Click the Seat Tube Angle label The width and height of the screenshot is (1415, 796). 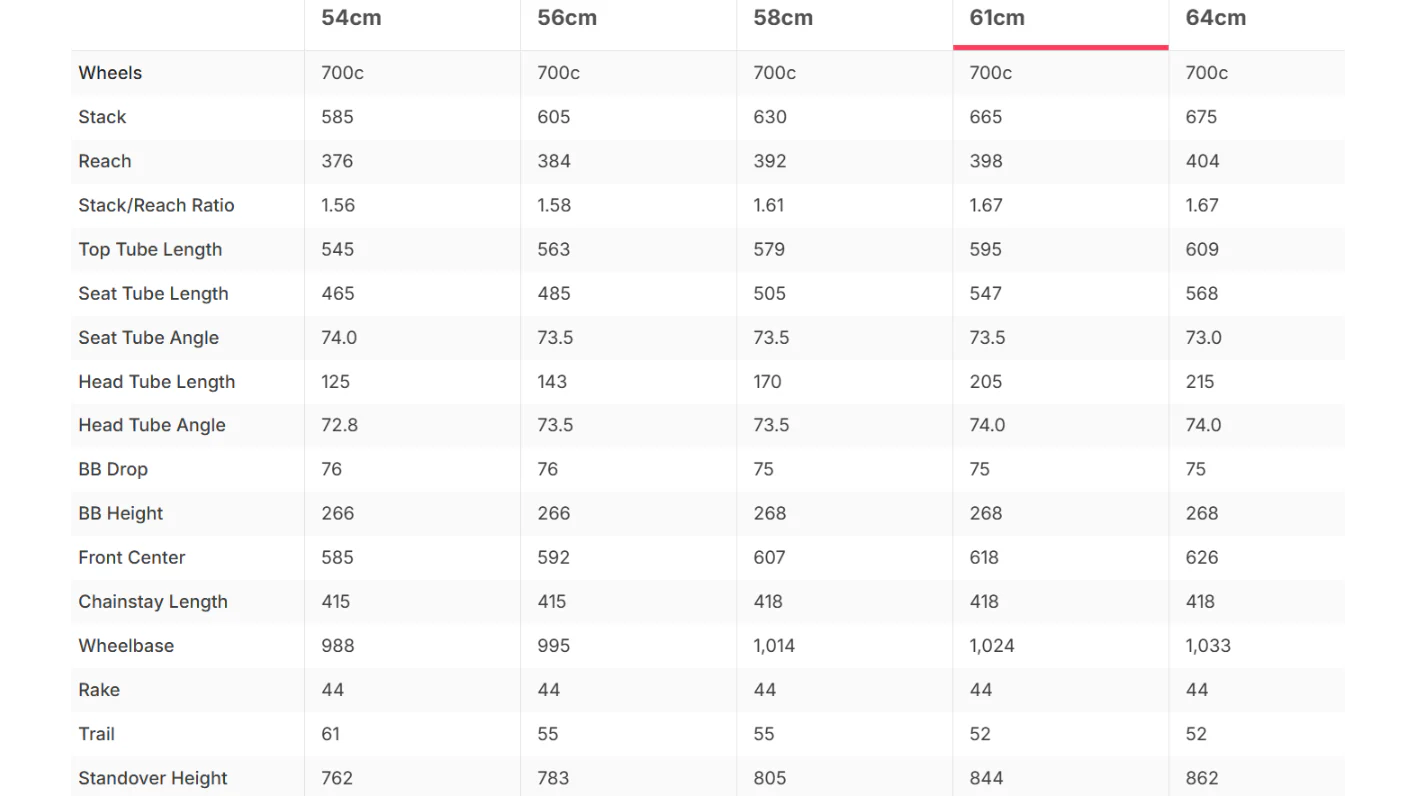click(x=148, y=337)
